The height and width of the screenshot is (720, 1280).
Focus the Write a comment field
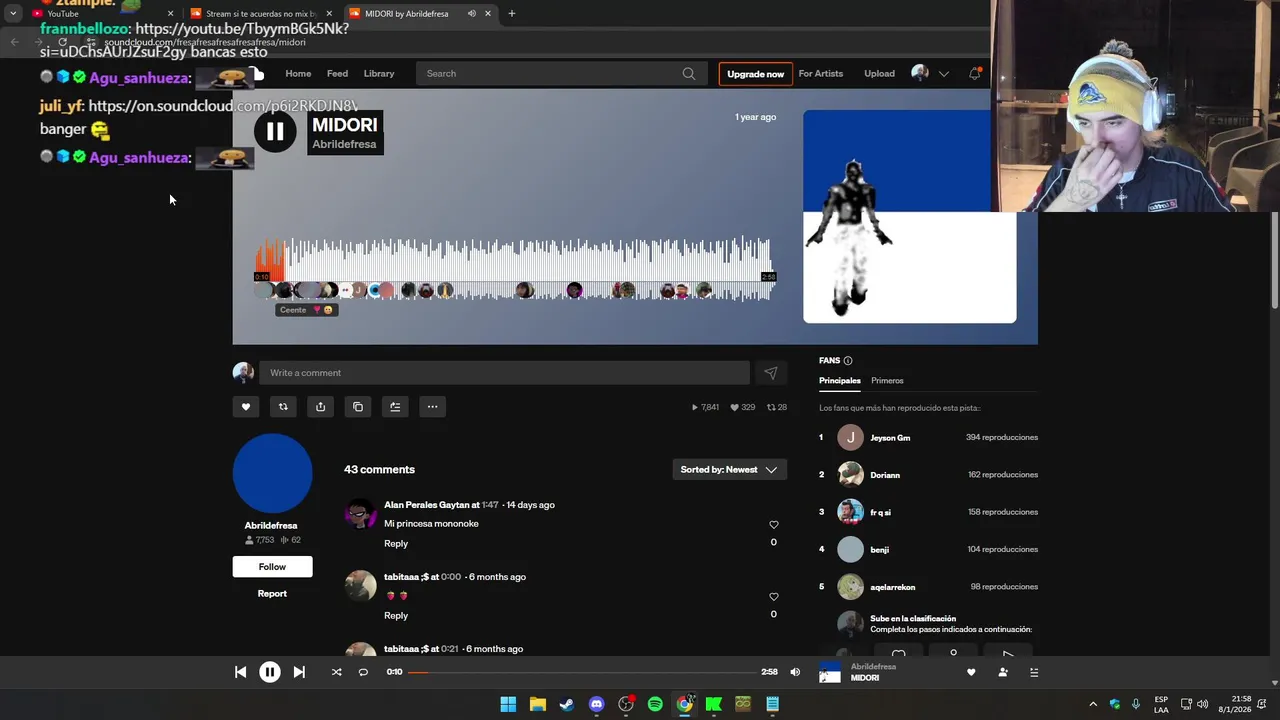coord(504,373)
